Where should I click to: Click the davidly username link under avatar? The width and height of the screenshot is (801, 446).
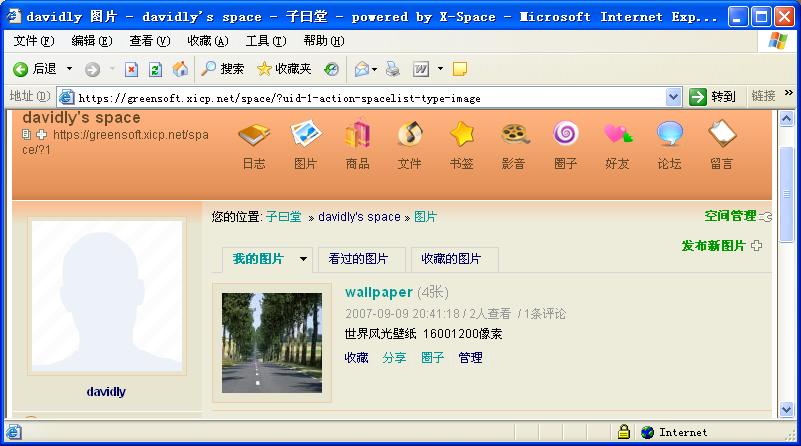point(106,392)
